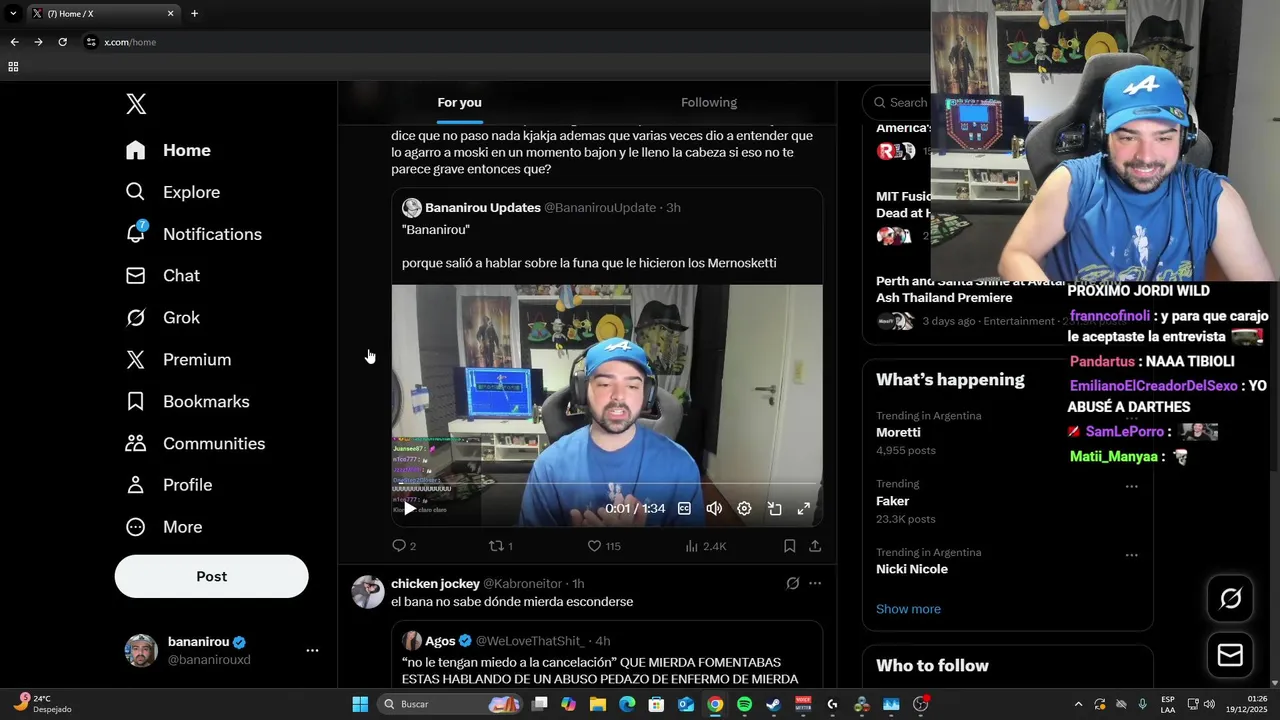Share the post via the share icon

pos(815,546)
